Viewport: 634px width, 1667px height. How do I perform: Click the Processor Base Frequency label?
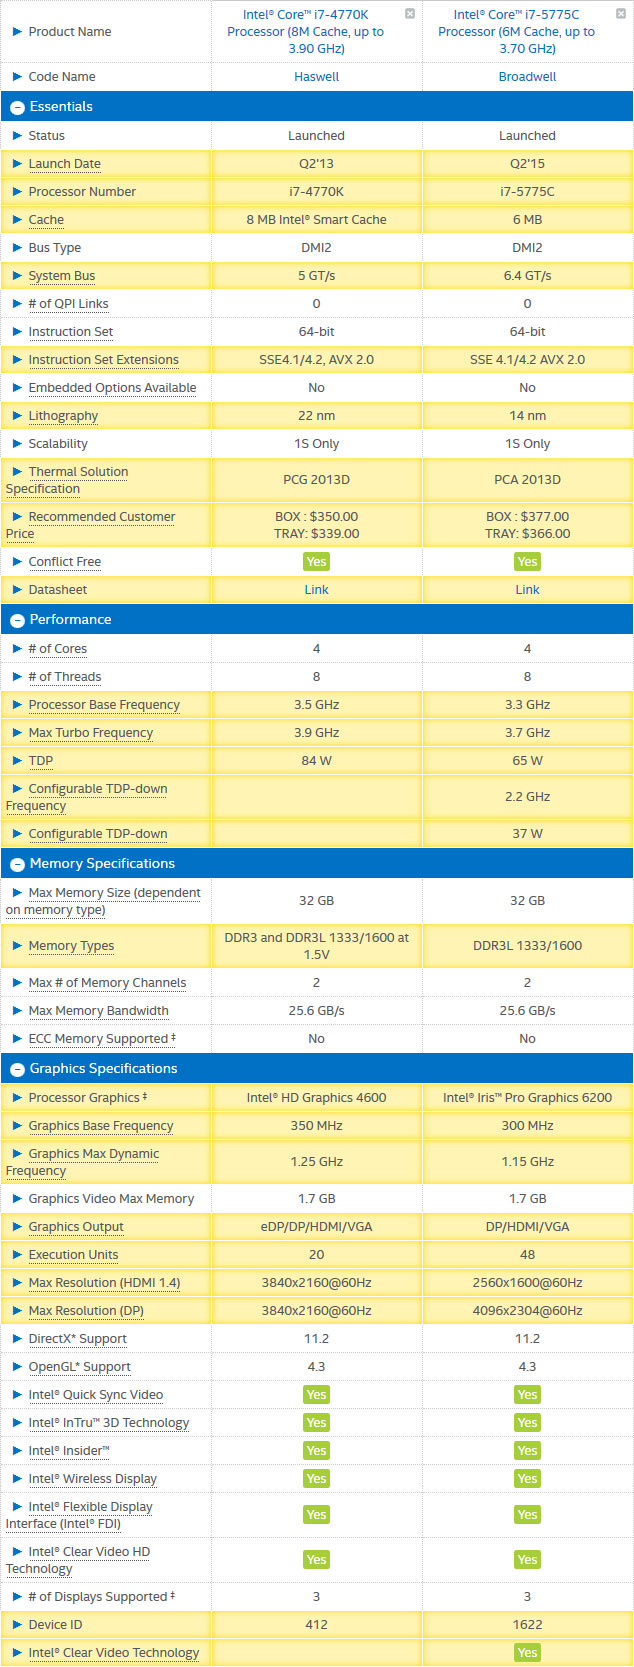point(104,705)
